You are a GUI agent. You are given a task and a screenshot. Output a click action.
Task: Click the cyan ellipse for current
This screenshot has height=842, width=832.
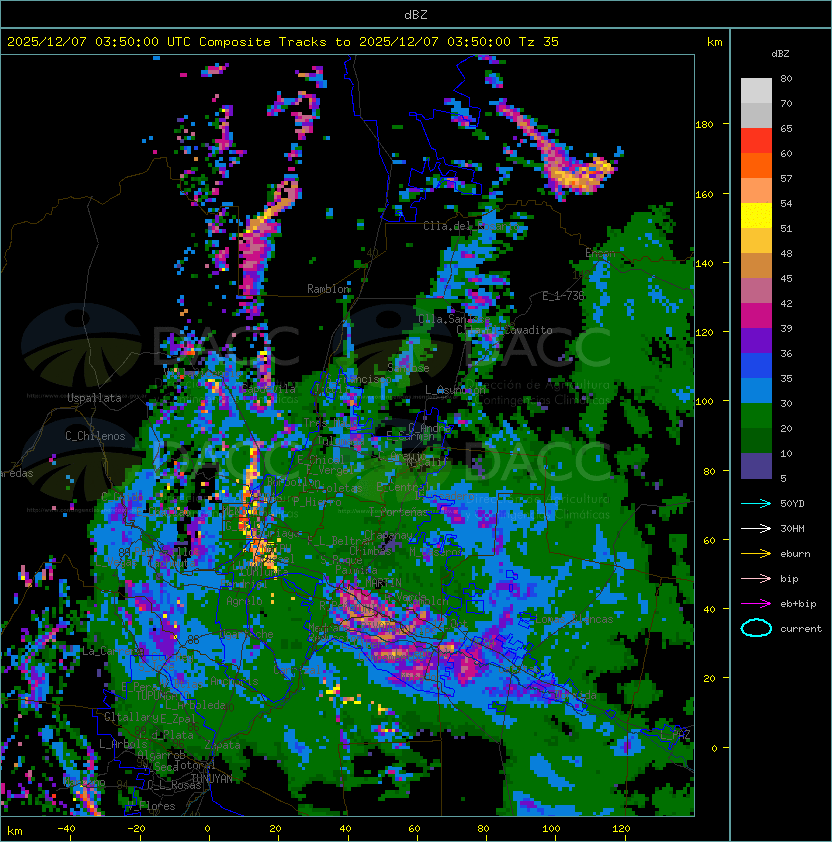pyautogui.click(x=756, y=628)
